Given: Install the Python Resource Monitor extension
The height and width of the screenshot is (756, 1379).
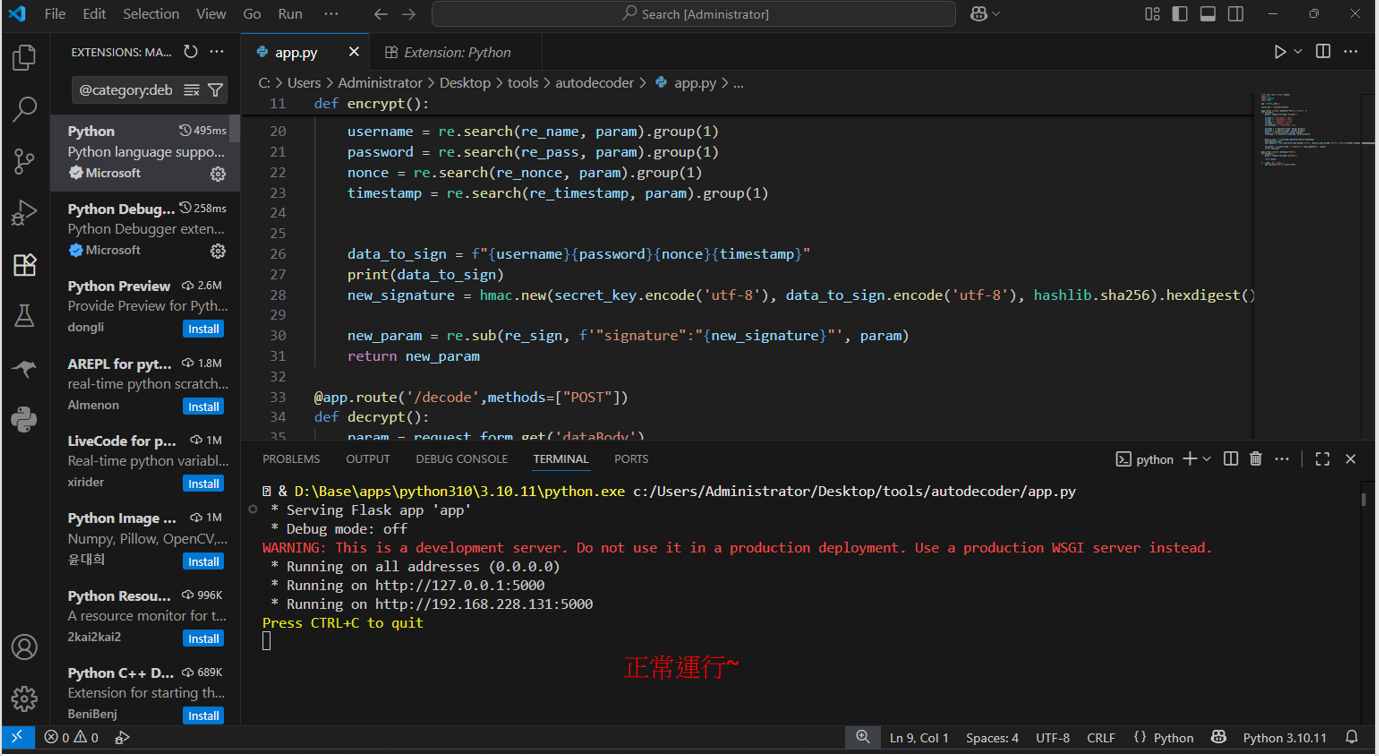Looking at the screenshot, I should (x=204, y=639).
